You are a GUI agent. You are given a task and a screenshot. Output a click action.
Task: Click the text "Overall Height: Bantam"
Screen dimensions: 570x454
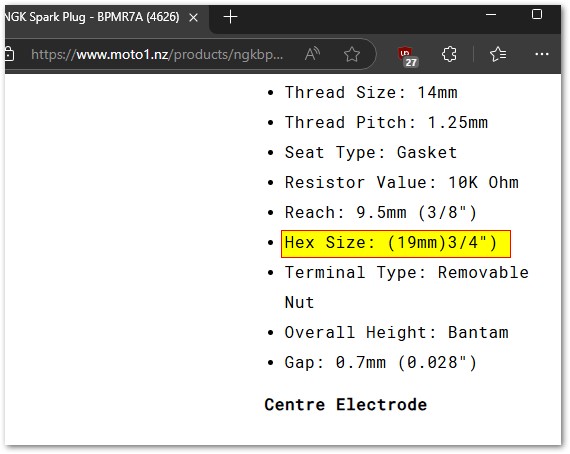pos(397,333)
